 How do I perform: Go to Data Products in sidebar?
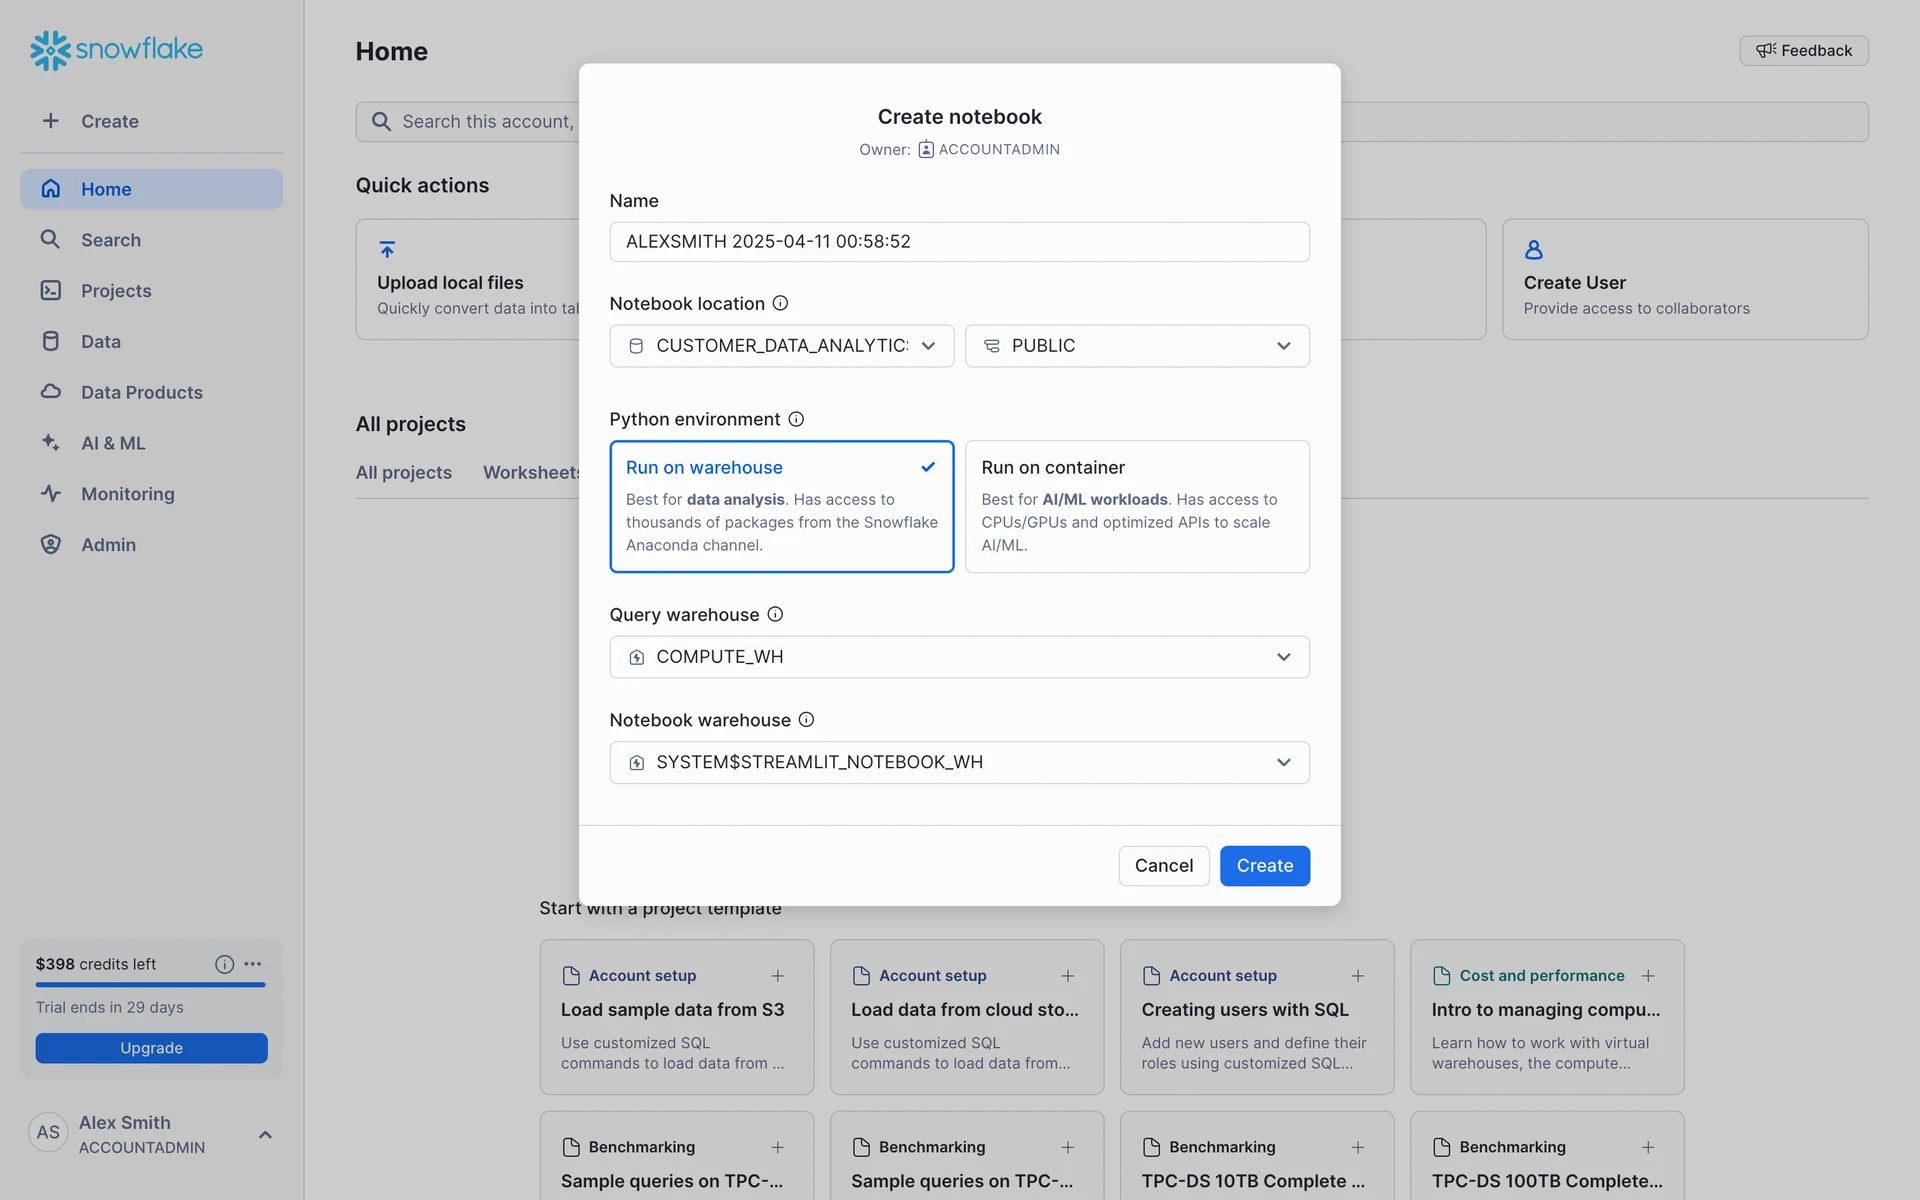(141, 392)
